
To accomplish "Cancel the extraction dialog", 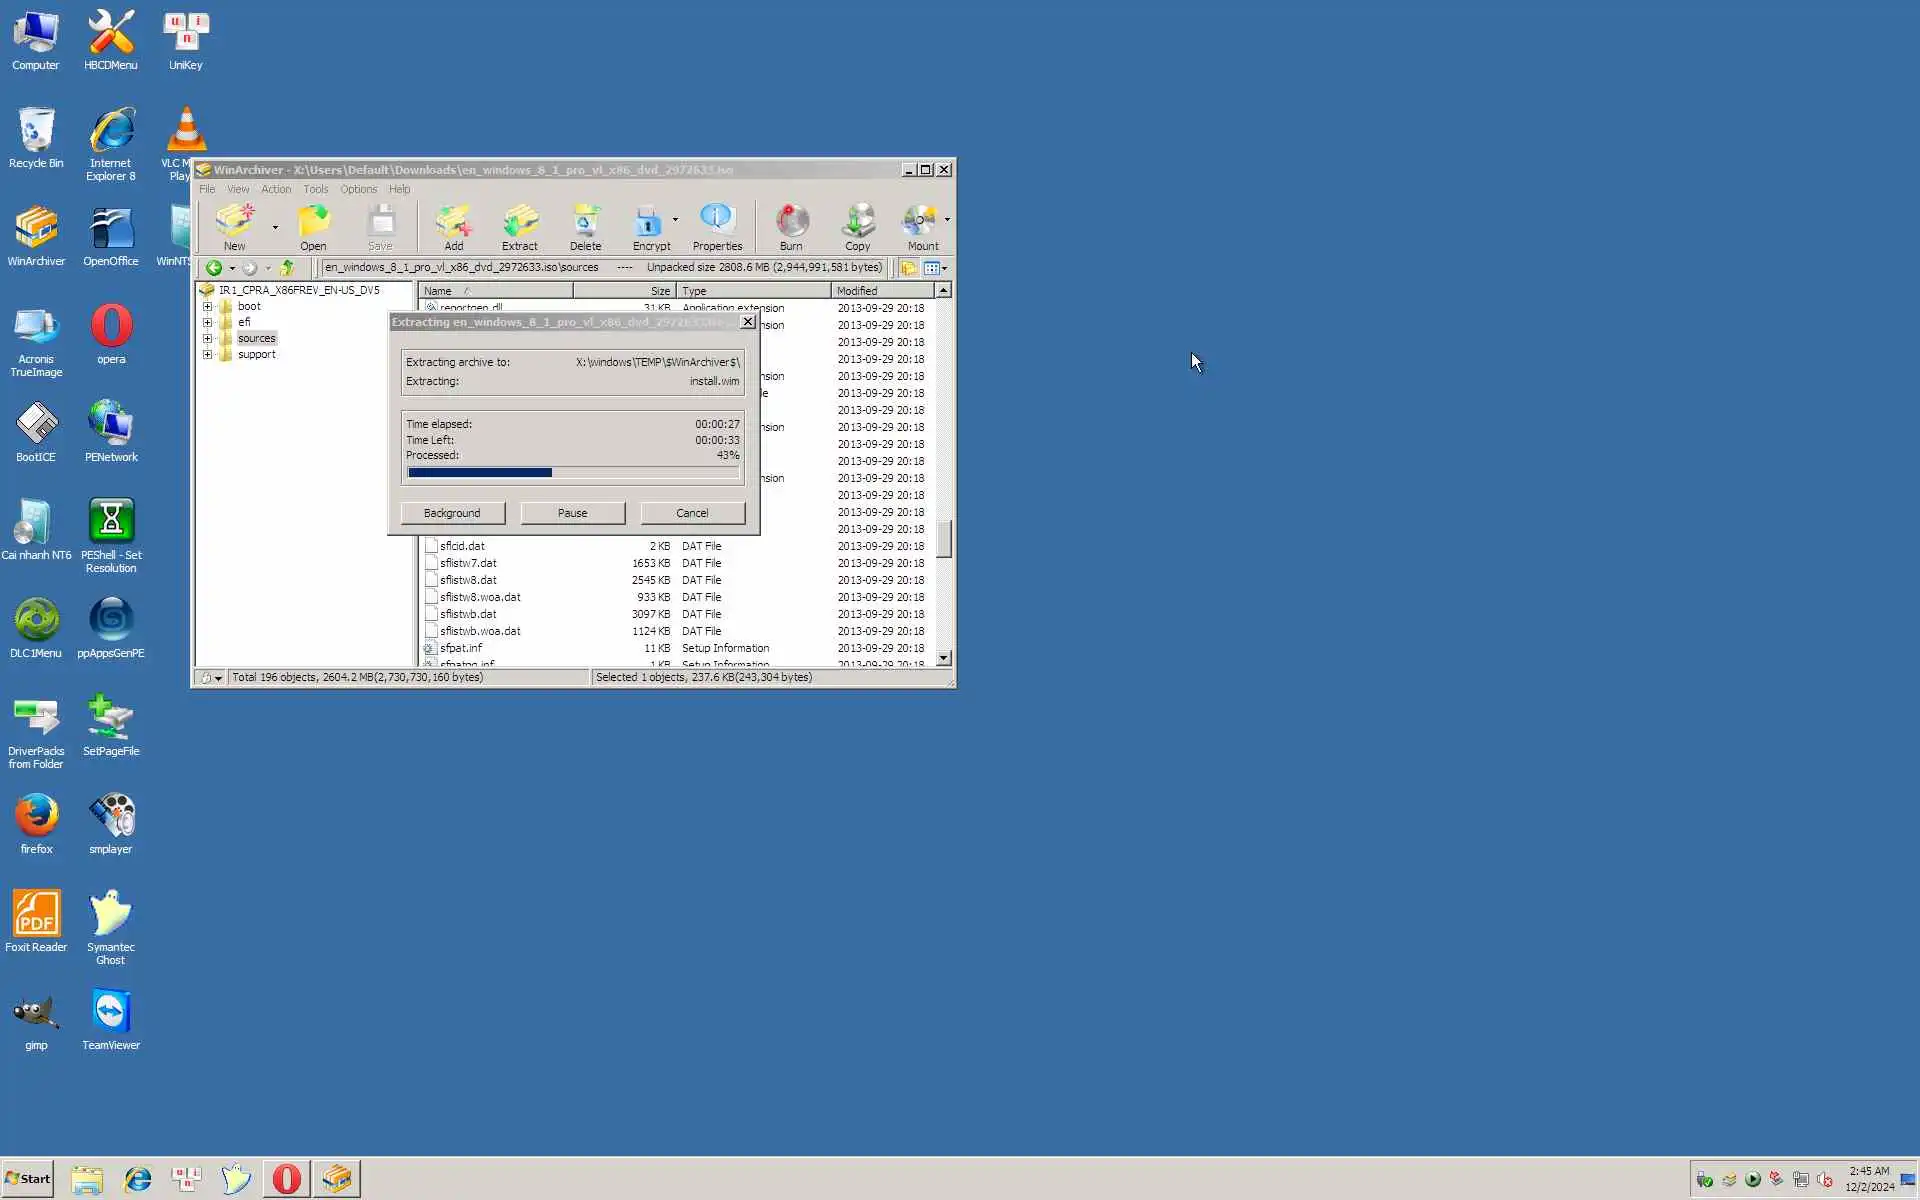I will pyautogui.click(x=692, y=513).
